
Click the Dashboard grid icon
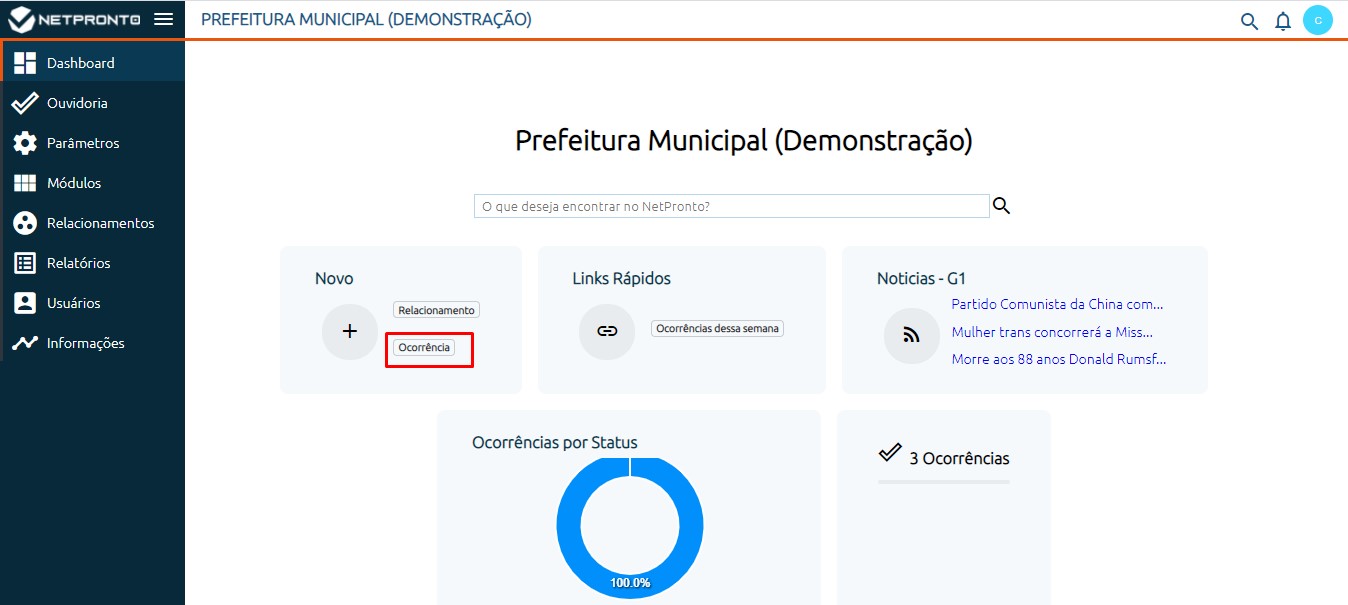25,63
